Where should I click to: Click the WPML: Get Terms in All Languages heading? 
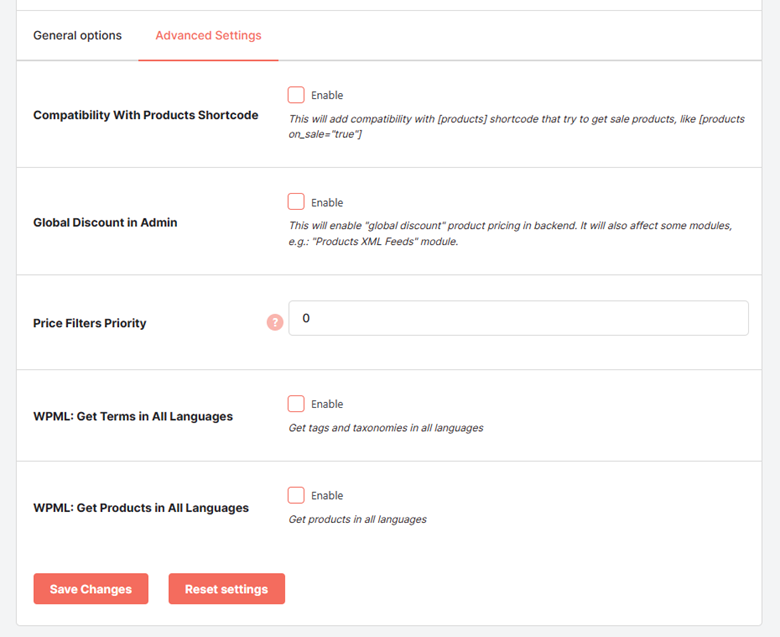(x=133, y=416)
